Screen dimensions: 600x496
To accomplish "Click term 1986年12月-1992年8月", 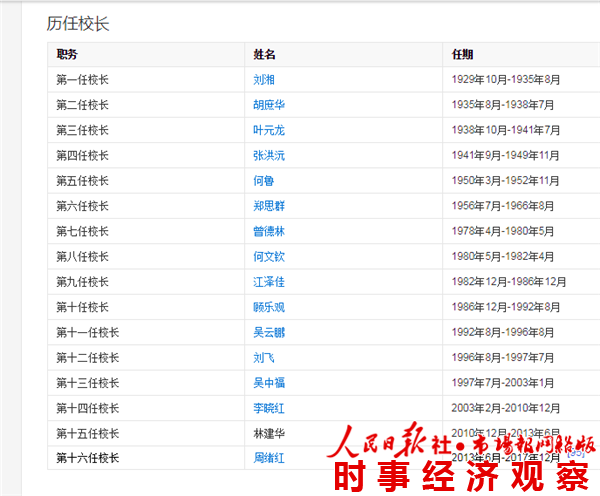I will [505, 307].
